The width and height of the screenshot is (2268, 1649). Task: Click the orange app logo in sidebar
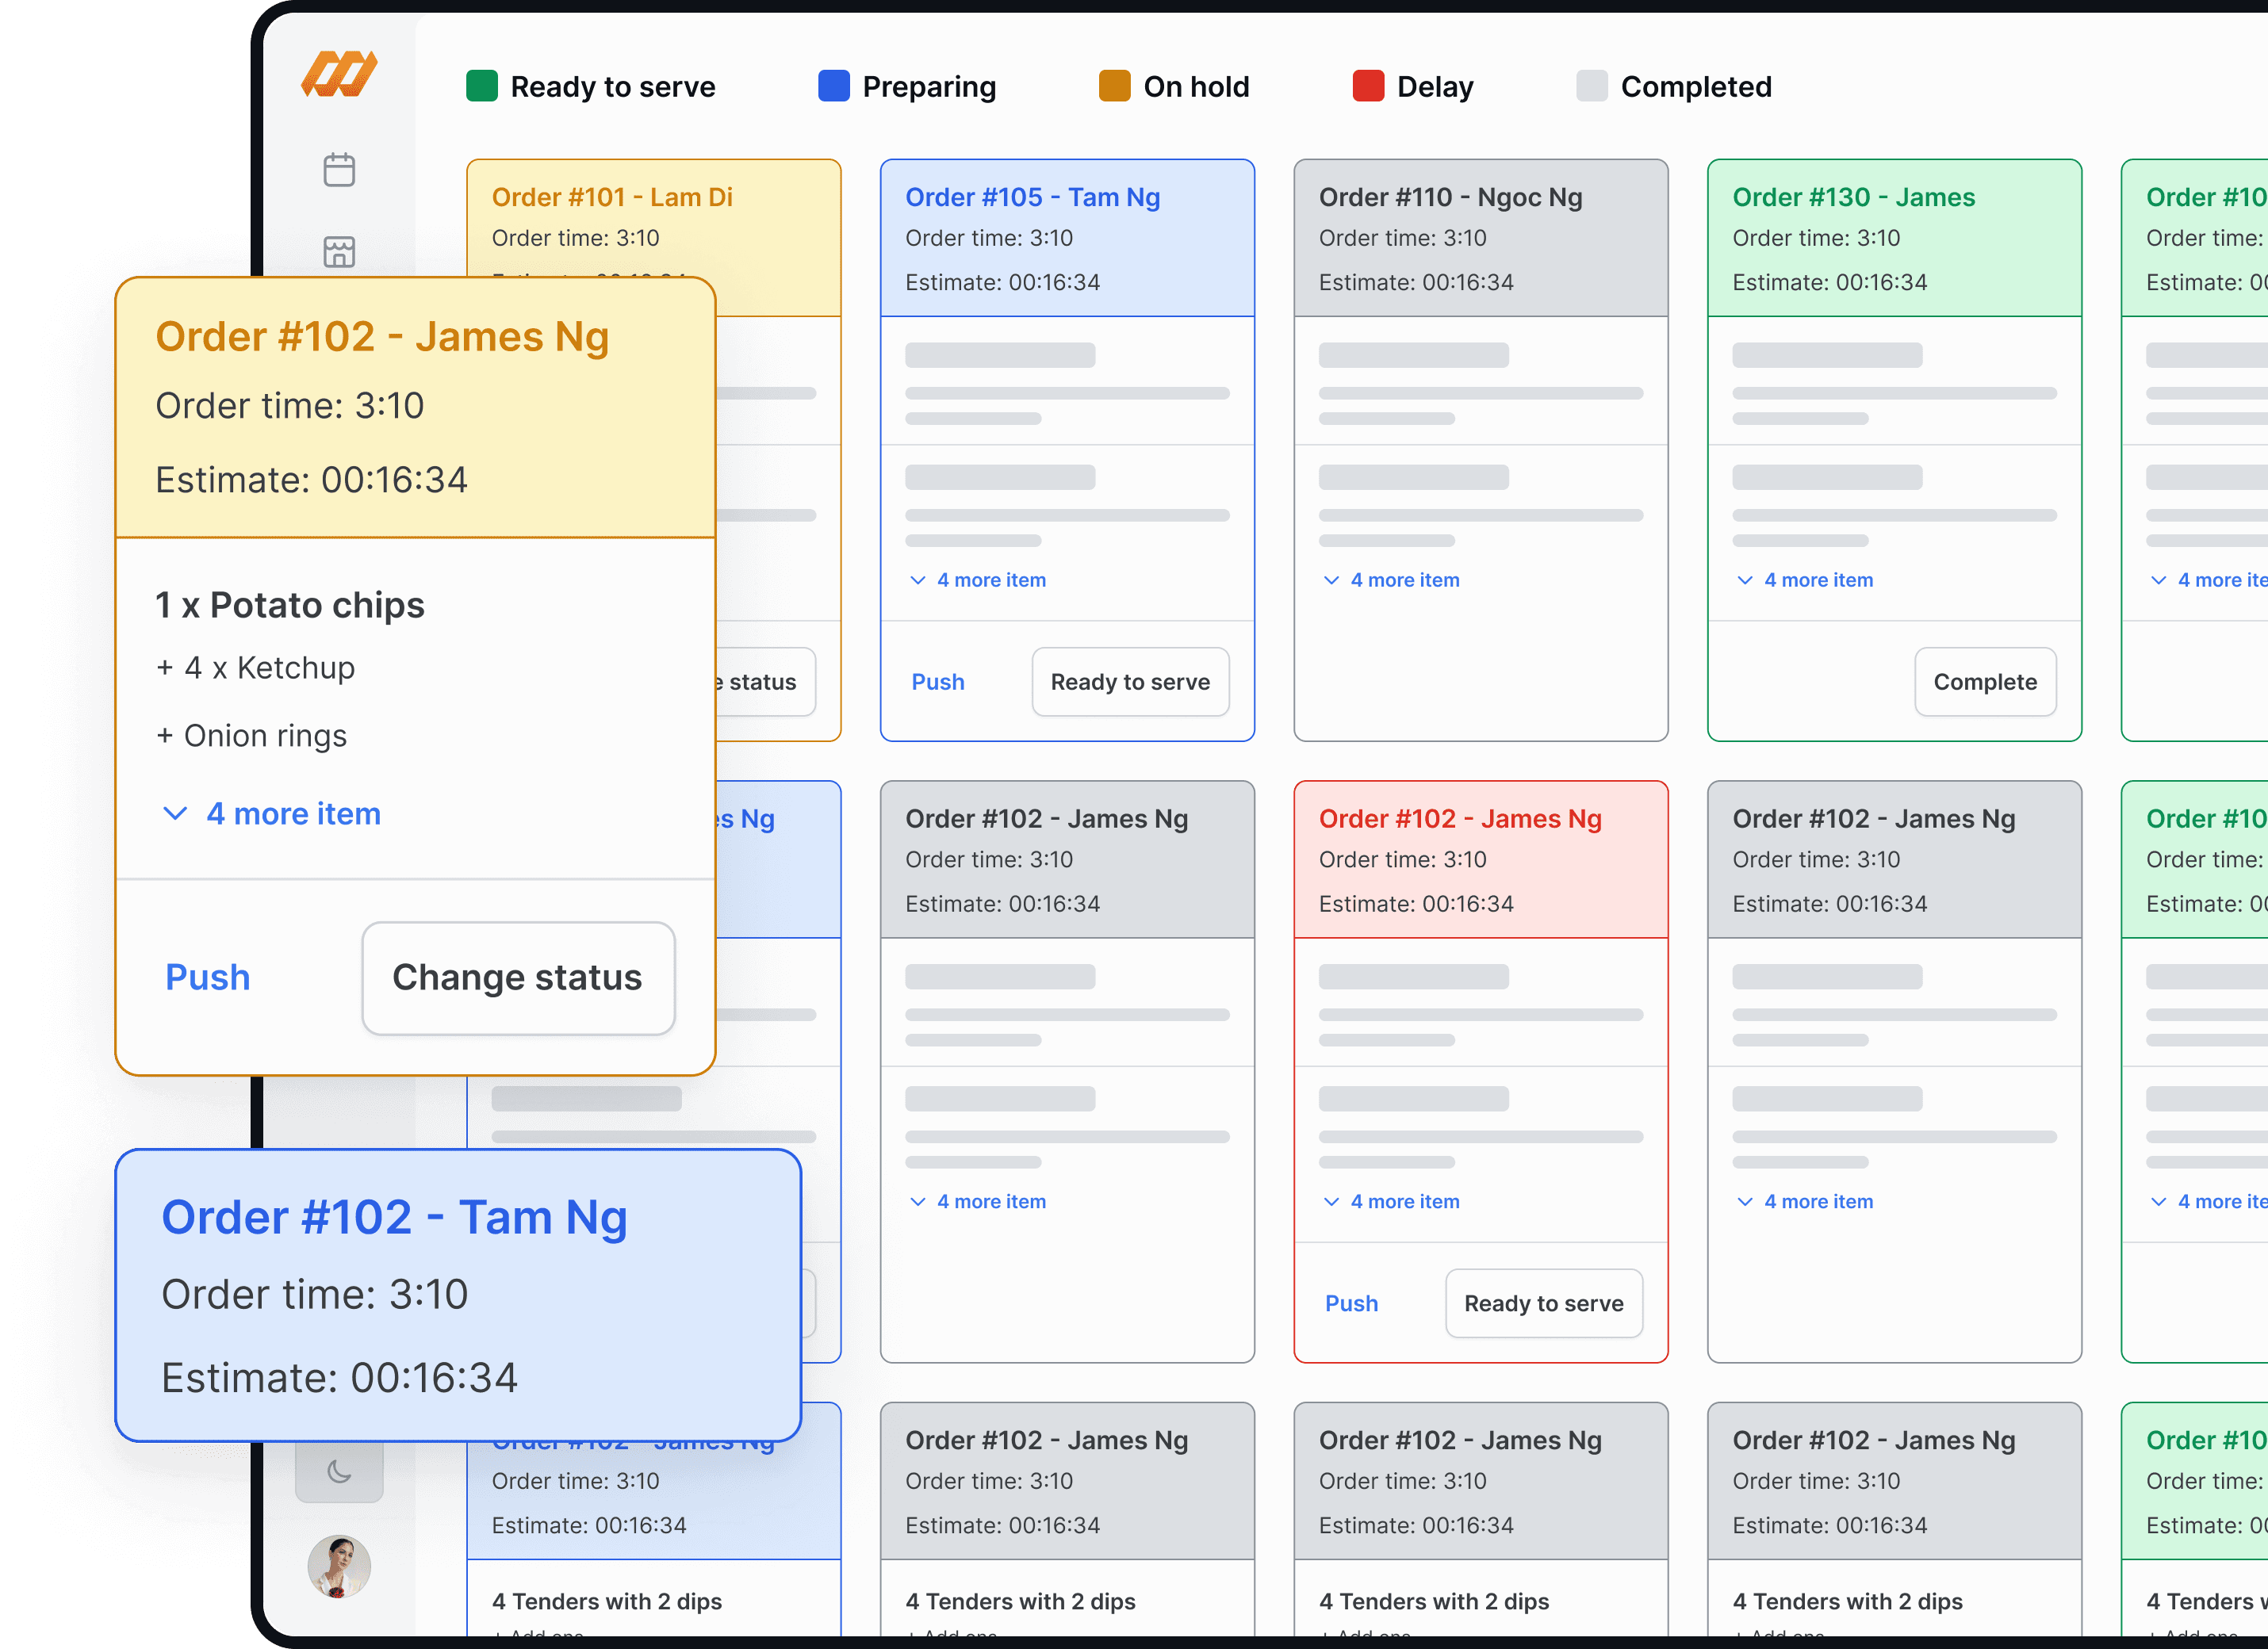(x=339, y=75)
